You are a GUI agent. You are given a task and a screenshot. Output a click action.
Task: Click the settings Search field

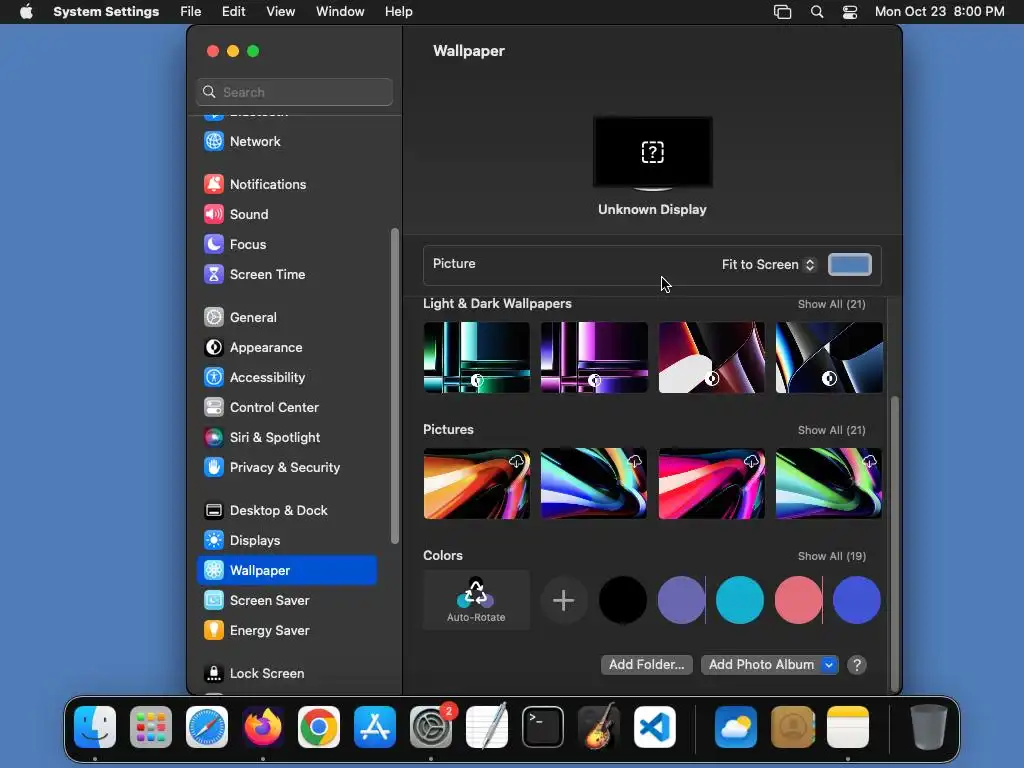(295, 92)
